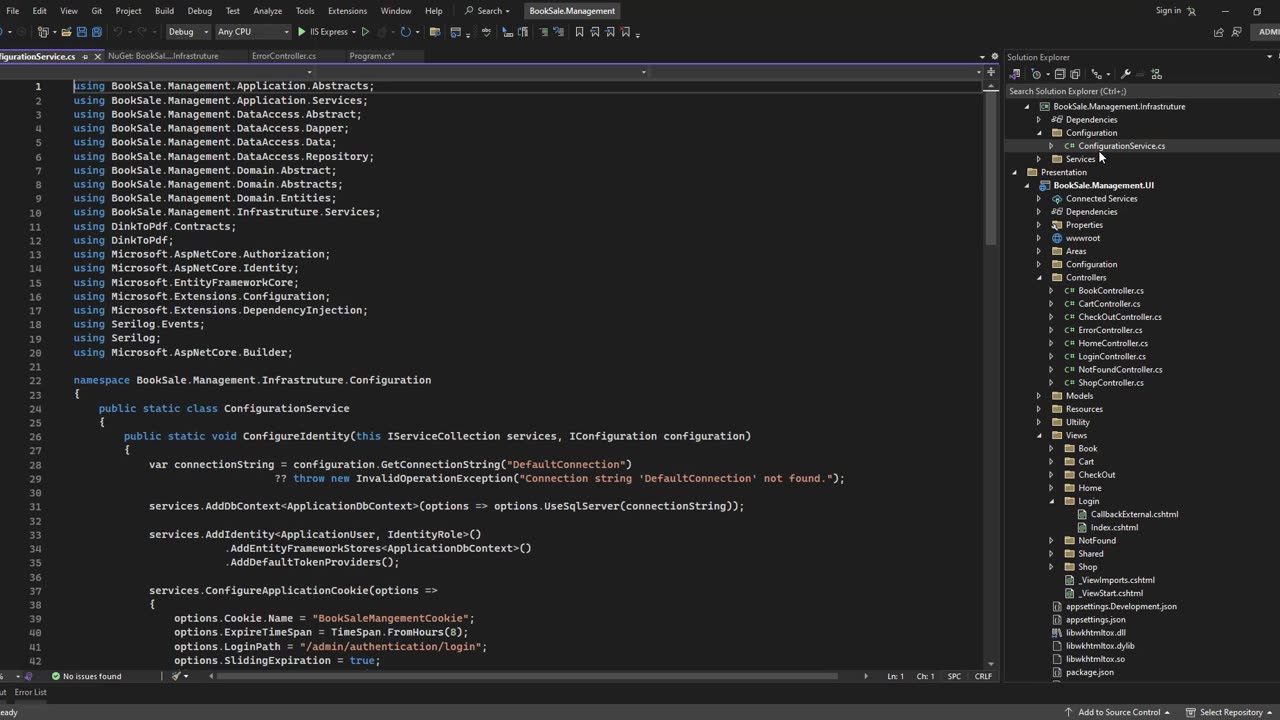Open the File menu
Screen dimensions: 1280x720
click(13, 11)
